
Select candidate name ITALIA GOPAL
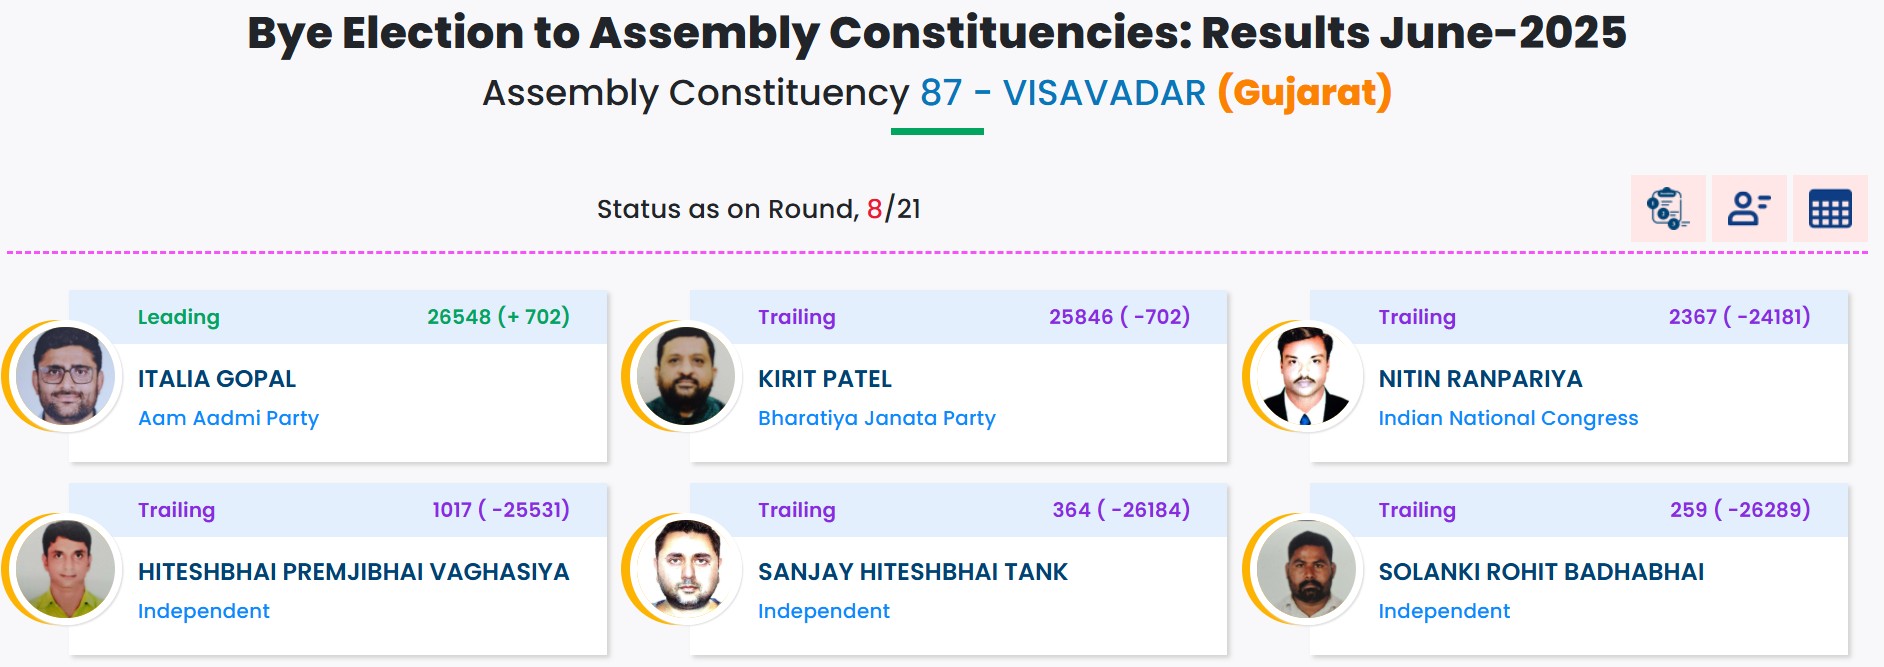tap(216, 379)
